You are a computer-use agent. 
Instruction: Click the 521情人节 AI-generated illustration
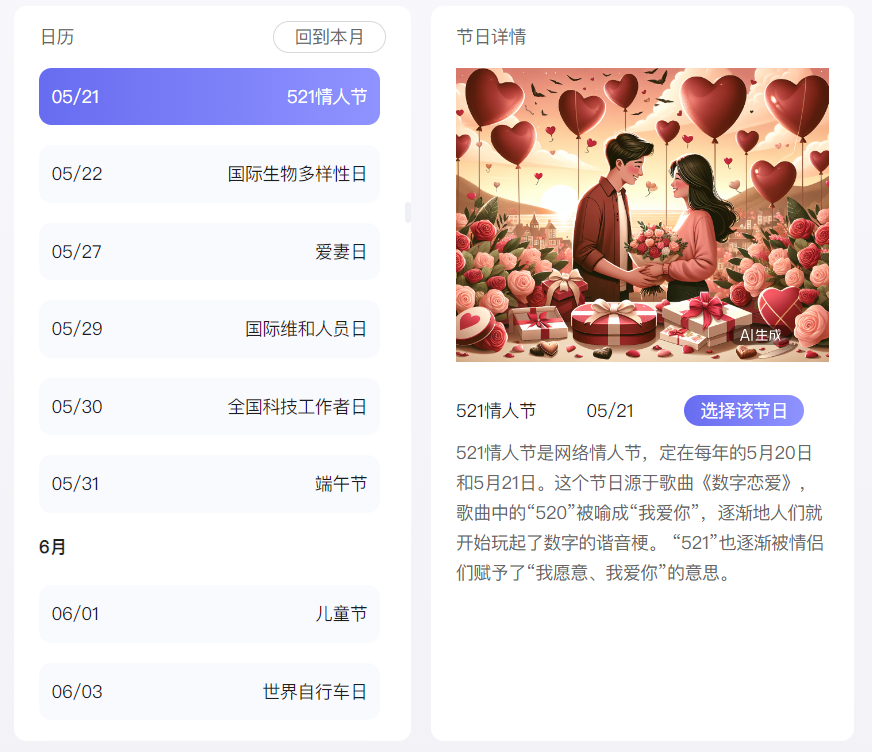642,215
